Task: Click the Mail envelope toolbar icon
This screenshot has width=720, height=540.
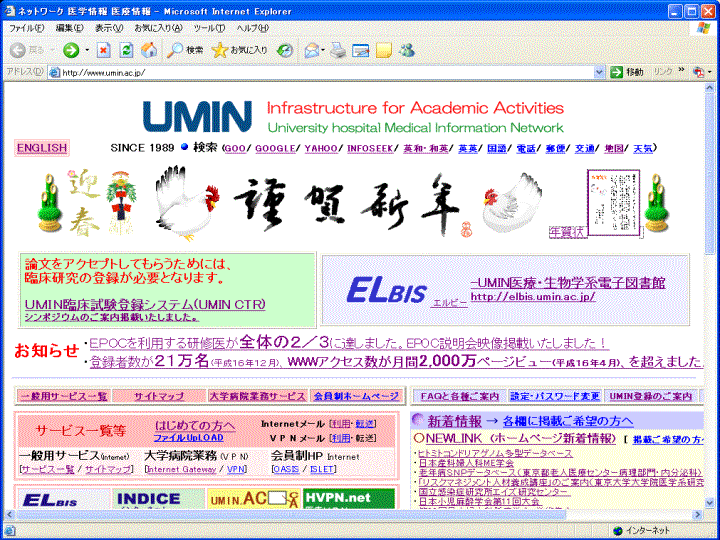Action: click(x=312, y=50)
